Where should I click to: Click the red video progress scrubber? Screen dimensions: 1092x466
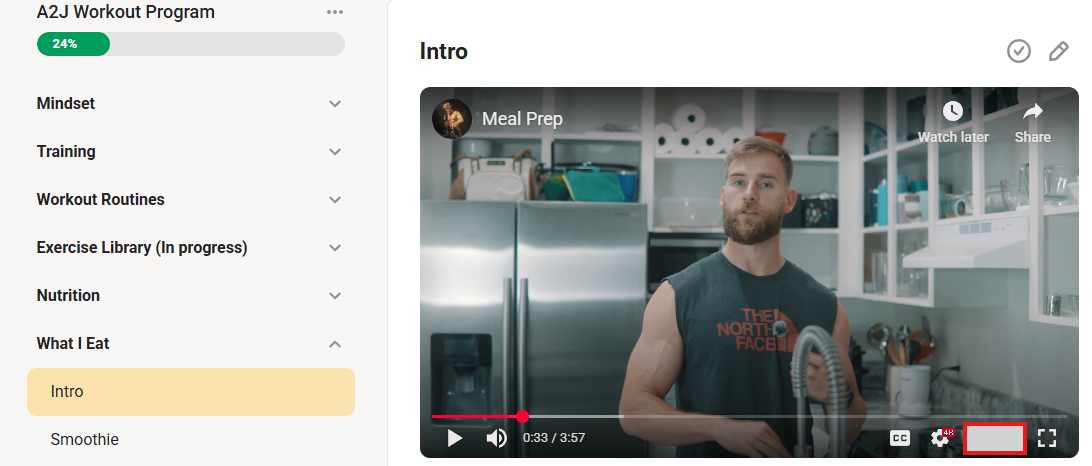(522, 417)
